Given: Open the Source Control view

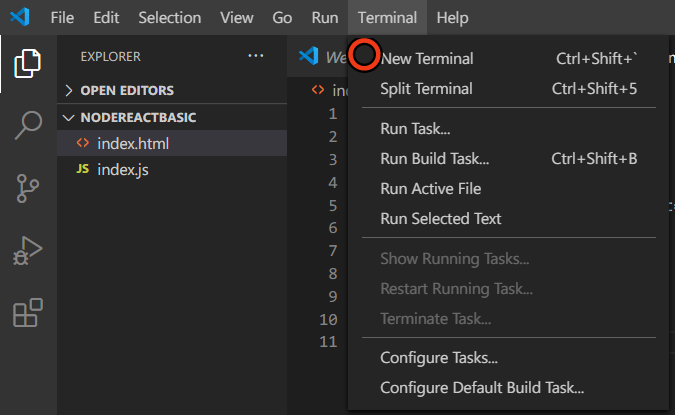Looking at the screenshot, I should pyautogui.click(x=27, y=188).
